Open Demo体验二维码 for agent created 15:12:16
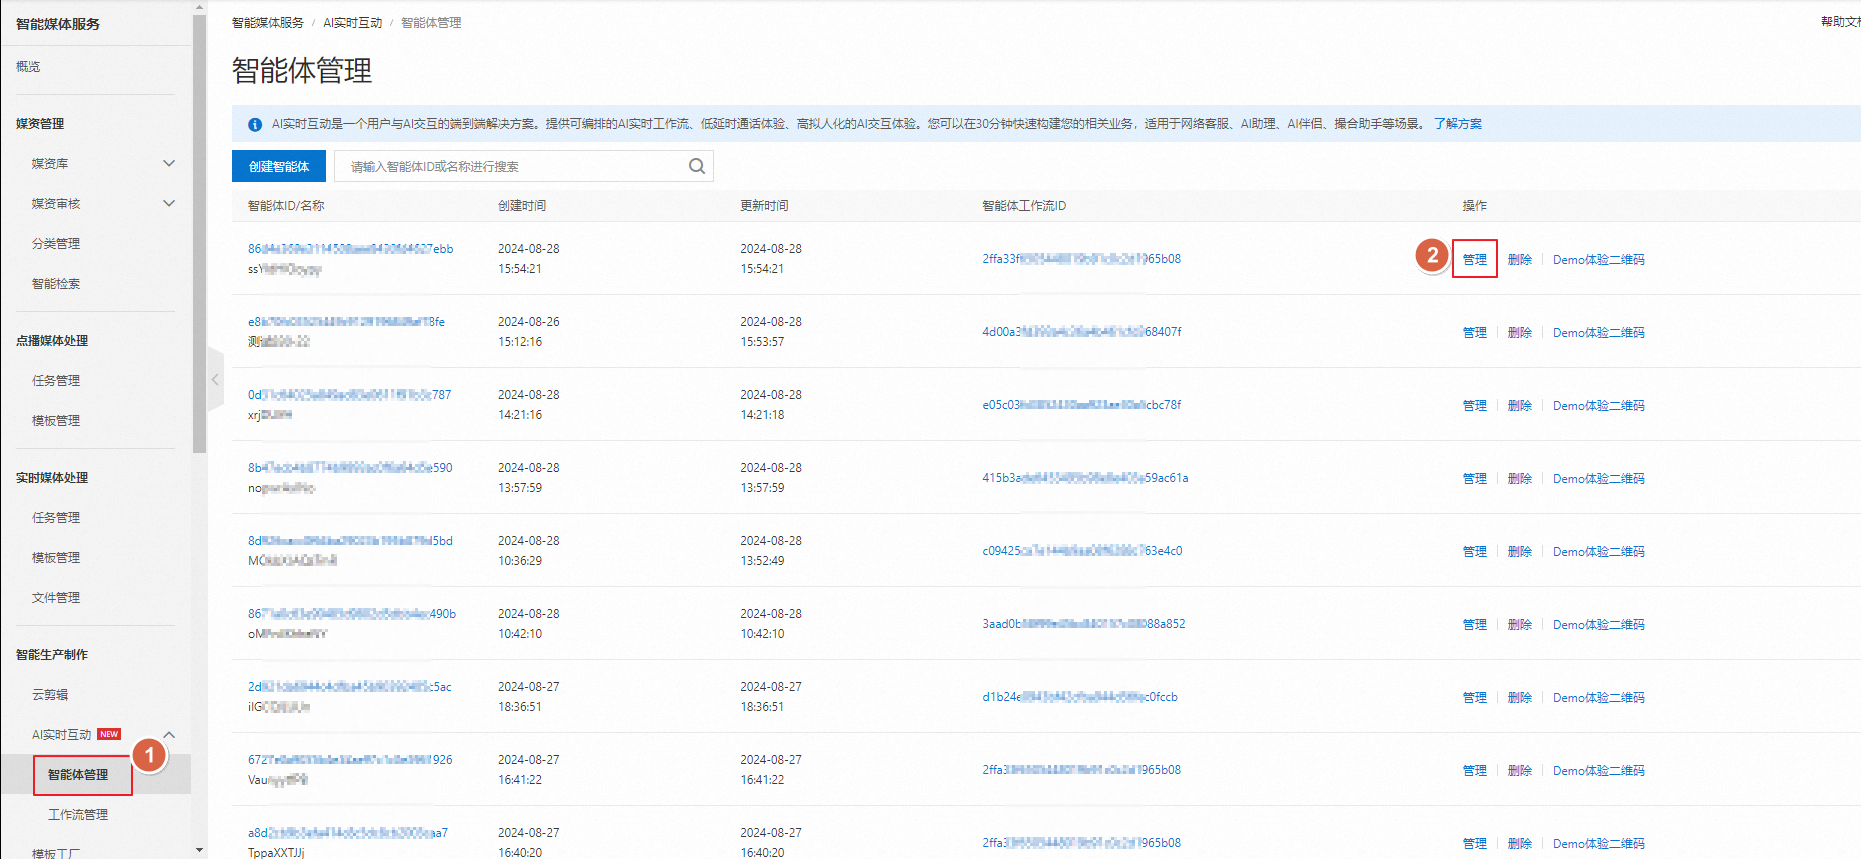The image size is (1861, 859). pyautogui.click(x=1599, y=332)
